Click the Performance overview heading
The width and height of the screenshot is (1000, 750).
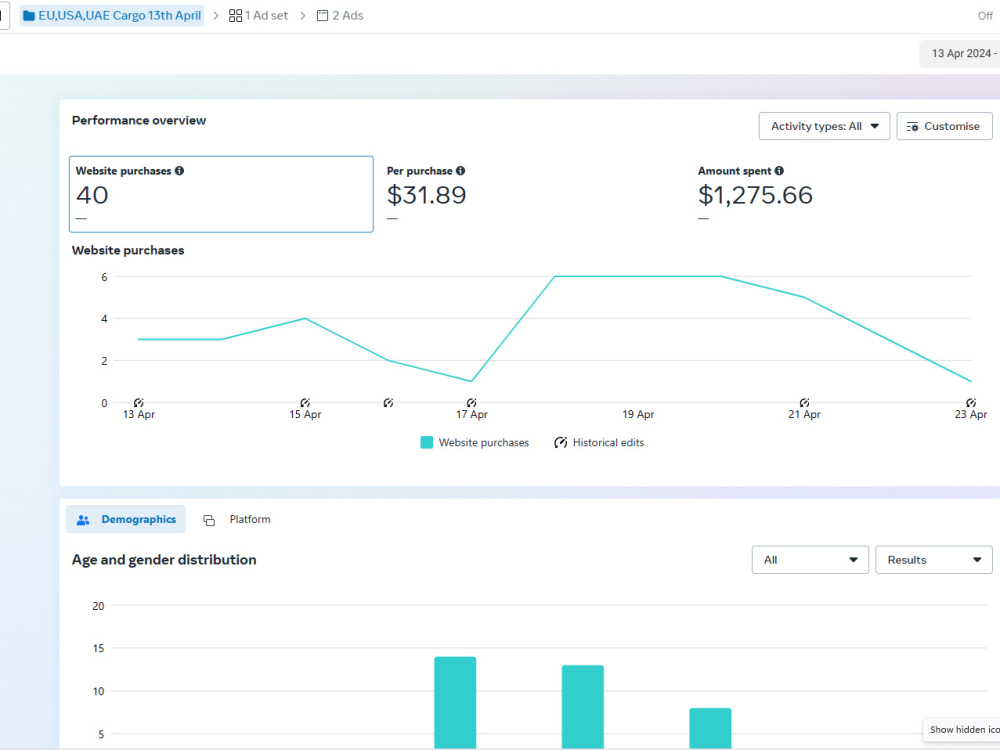pos(139,121)
